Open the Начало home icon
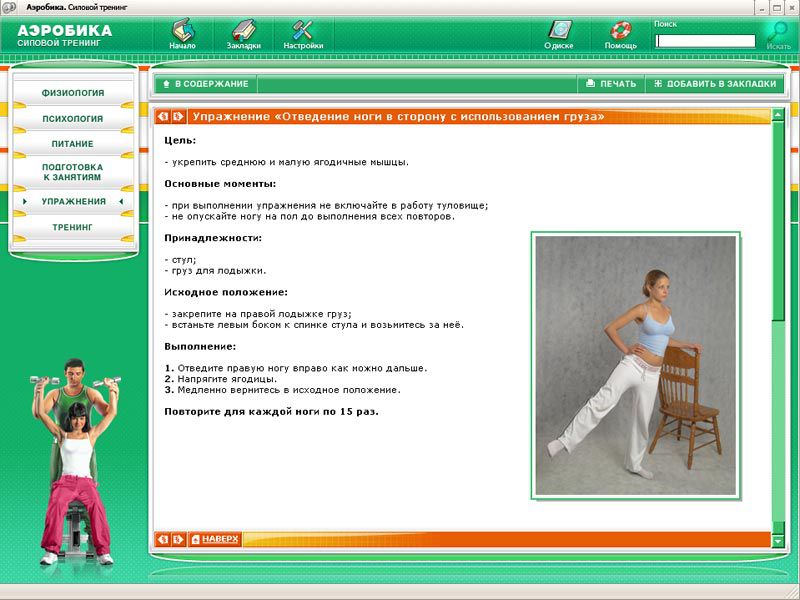The image size is (800, 600). (x=182, y=30)
